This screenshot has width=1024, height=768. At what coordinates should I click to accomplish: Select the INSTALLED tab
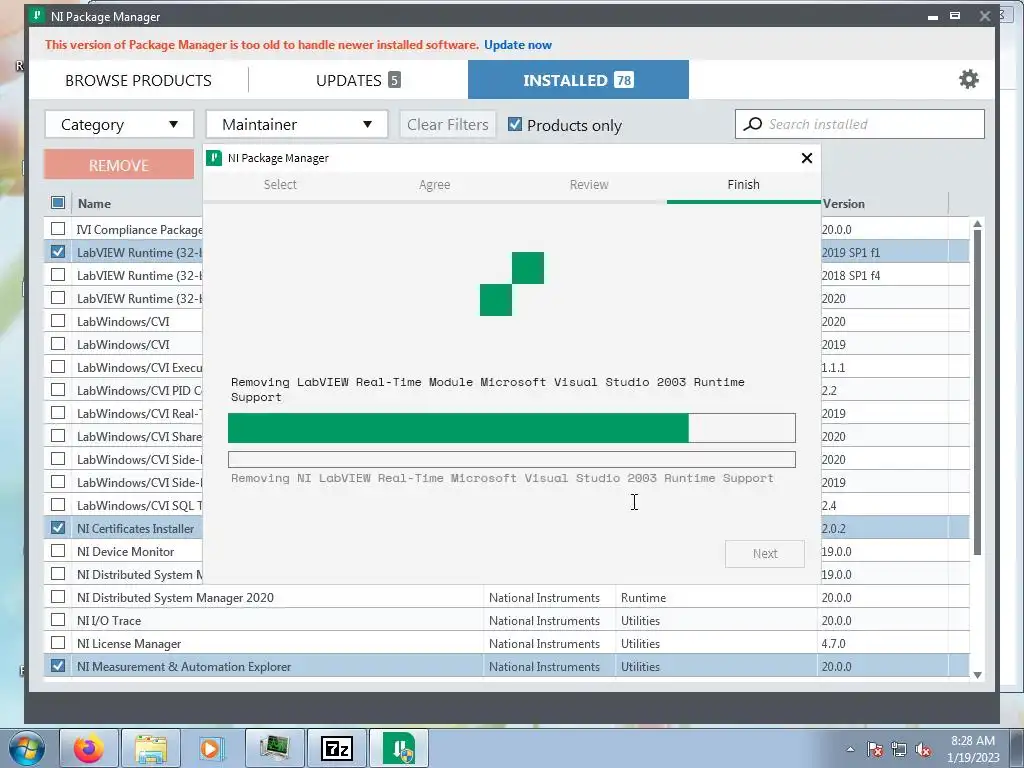pos(578,80)
